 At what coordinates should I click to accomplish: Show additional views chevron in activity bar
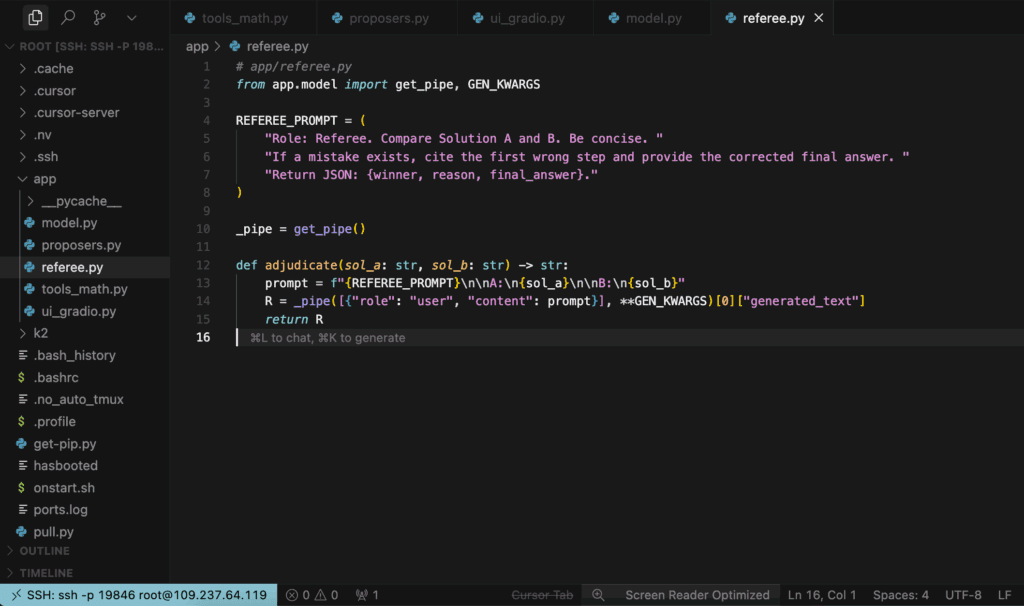click(132, 18)
